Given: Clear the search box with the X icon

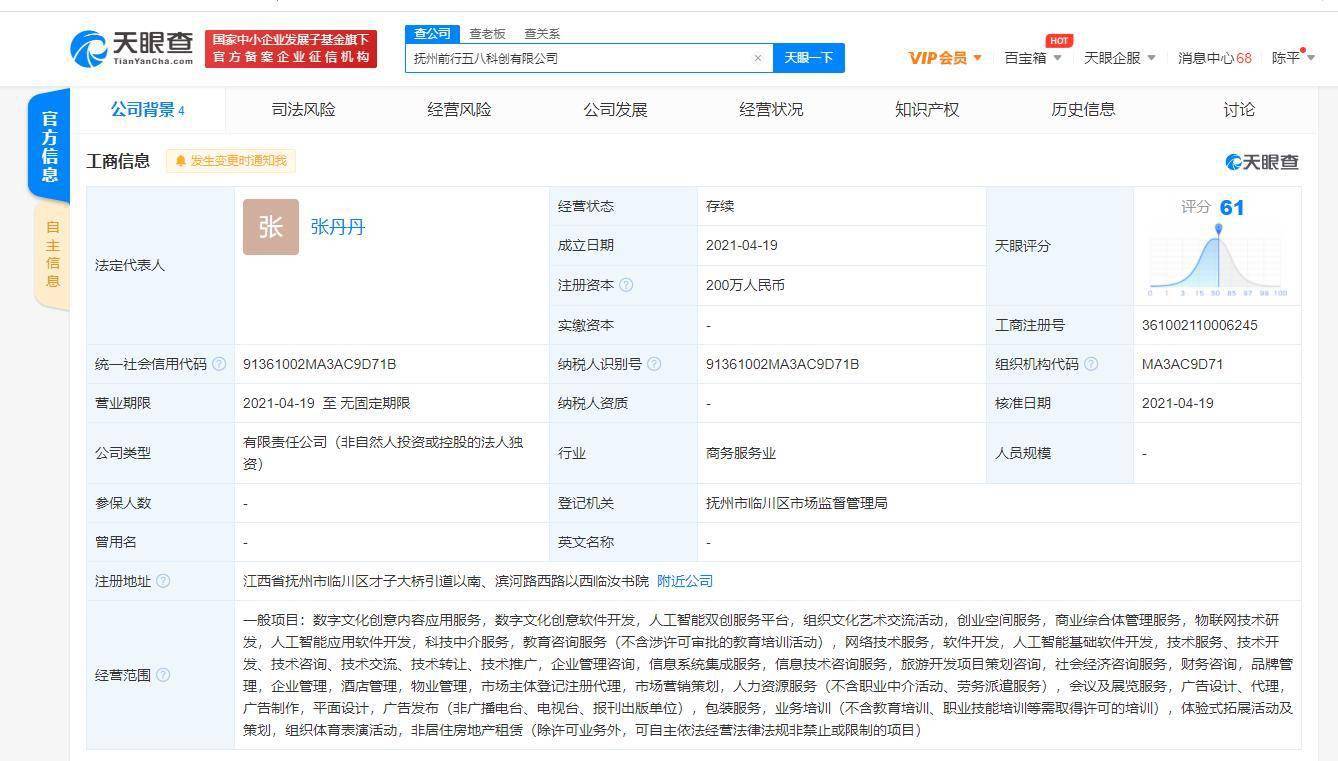Looking at the screenshot, I should (758, 58).
